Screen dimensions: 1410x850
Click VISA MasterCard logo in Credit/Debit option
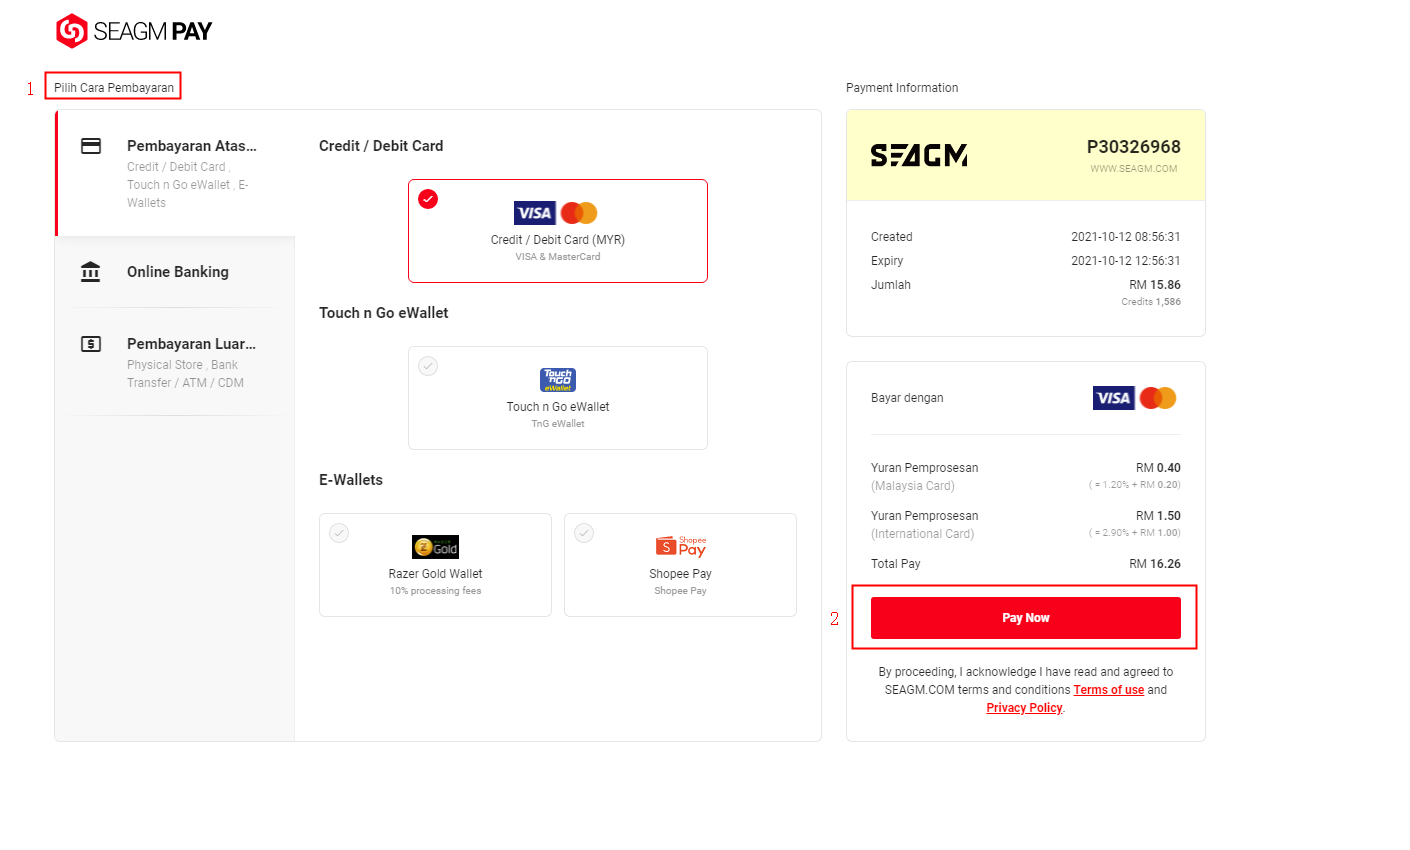point(556,213)
